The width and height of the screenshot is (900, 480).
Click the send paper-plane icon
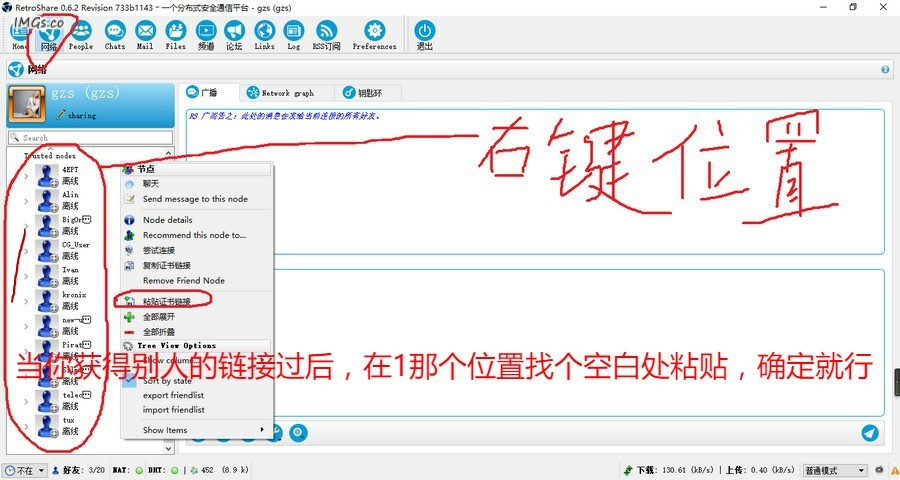tap(870, 433)
